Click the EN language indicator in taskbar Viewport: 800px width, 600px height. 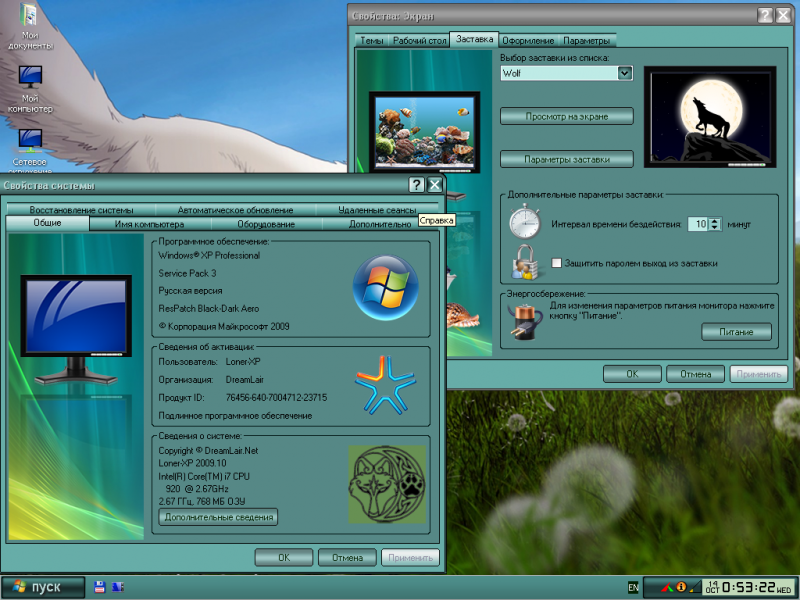[632, 587]
